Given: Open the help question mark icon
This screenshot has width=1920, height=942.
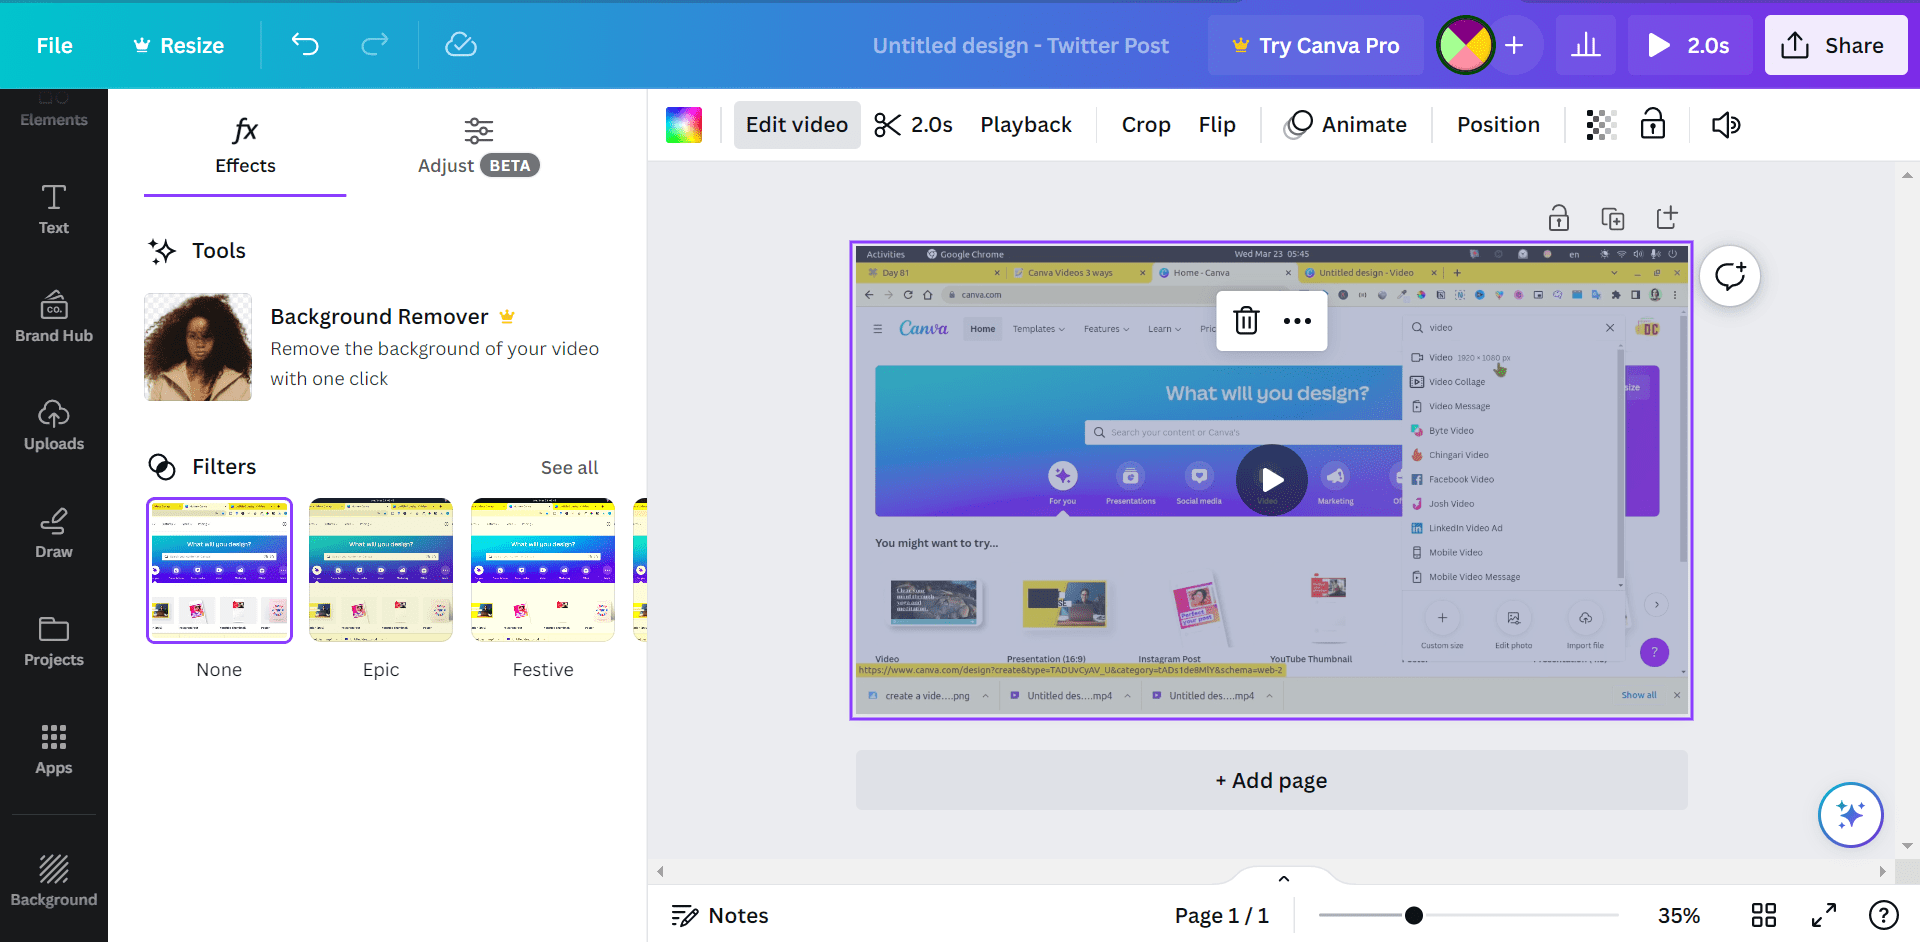Looking at the screenshot, I should [x=1884, y=915].
